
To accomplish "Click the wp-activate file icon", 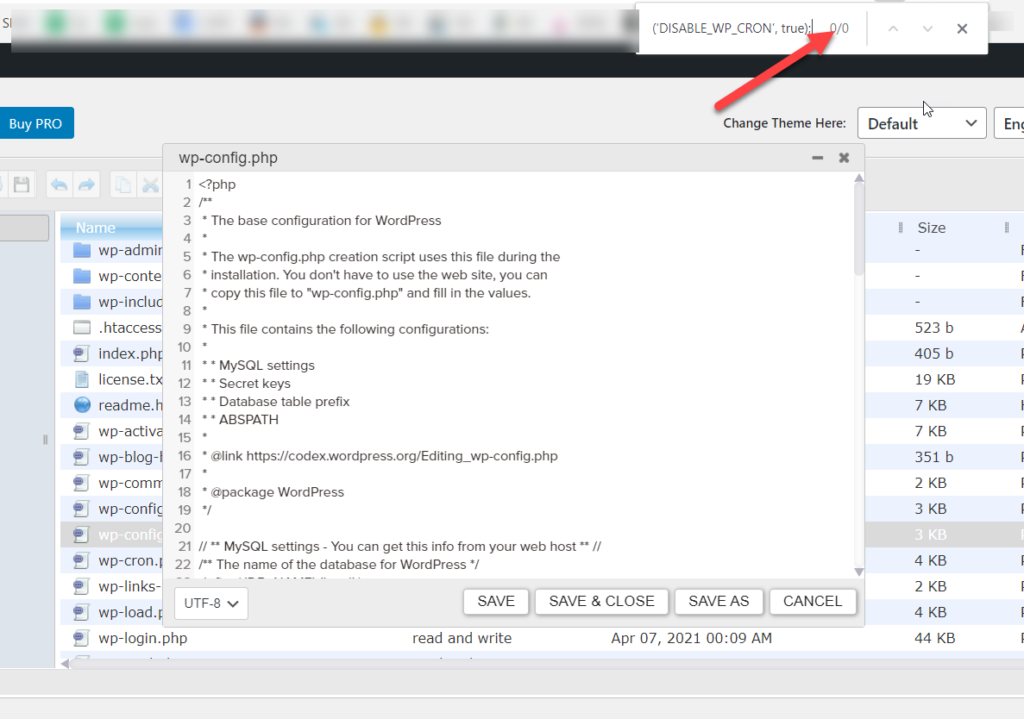I will coord(82,431).
